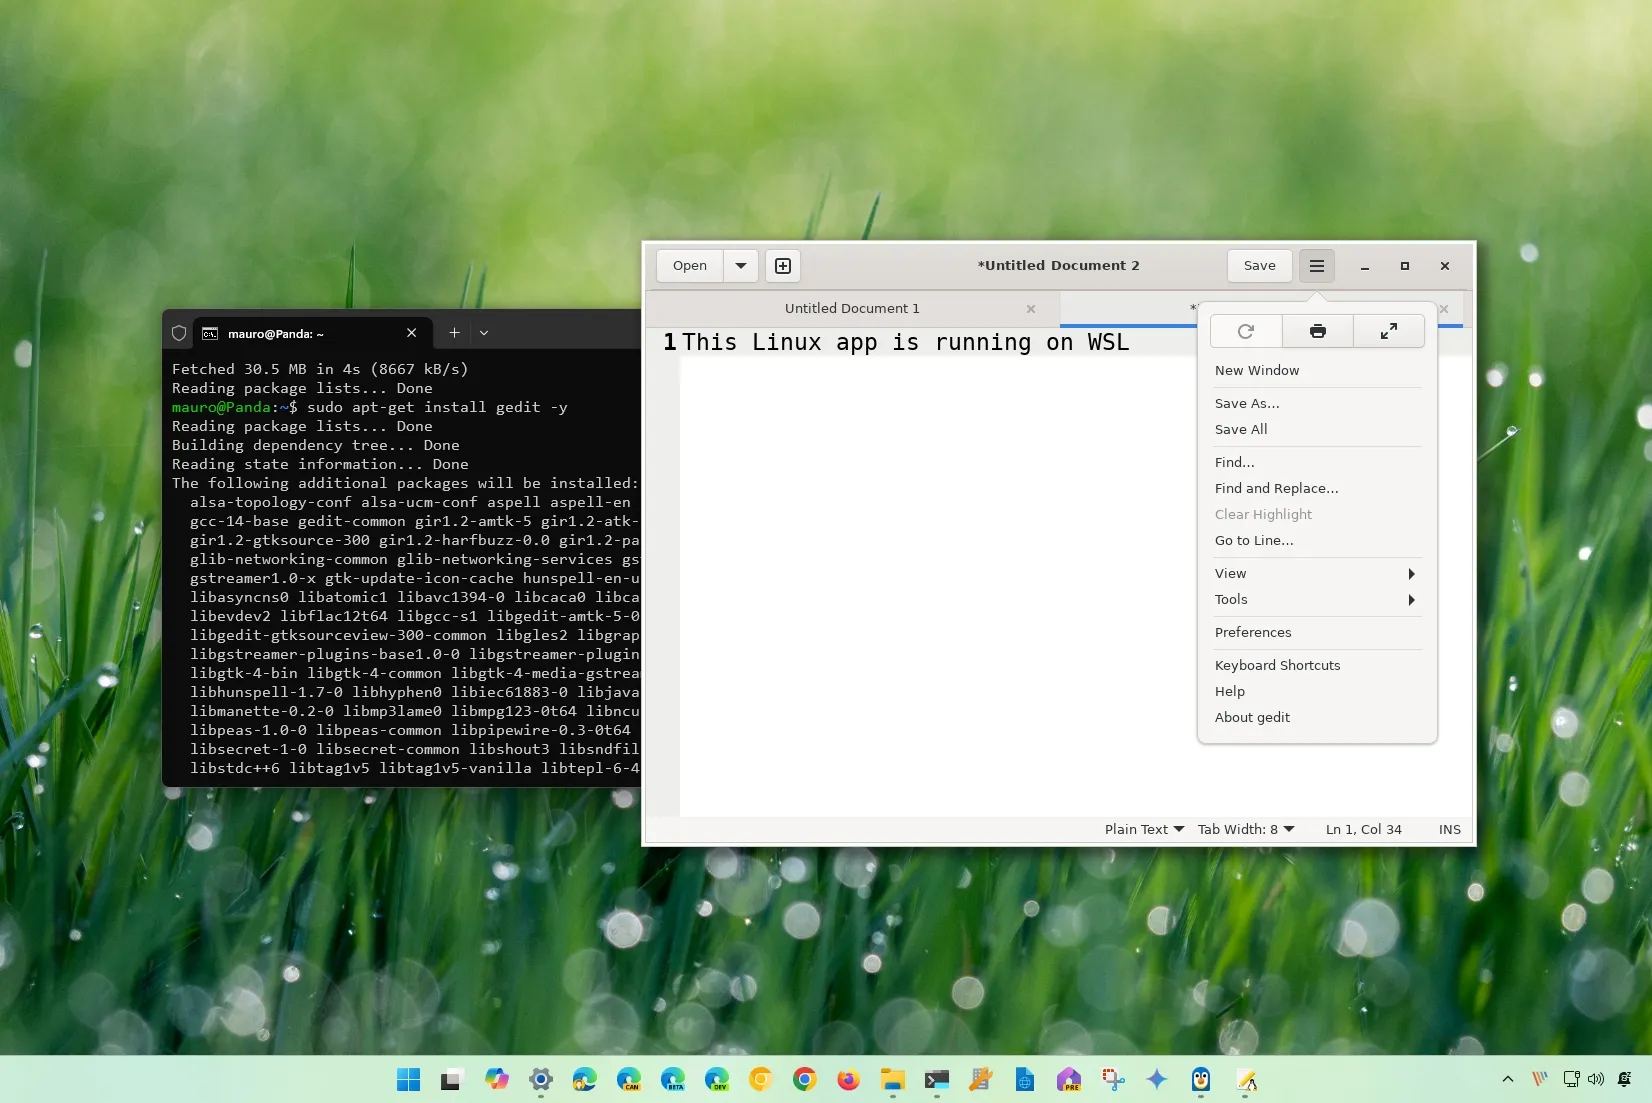Open the Tab Width: 8 dropdown

(1246, 829)
